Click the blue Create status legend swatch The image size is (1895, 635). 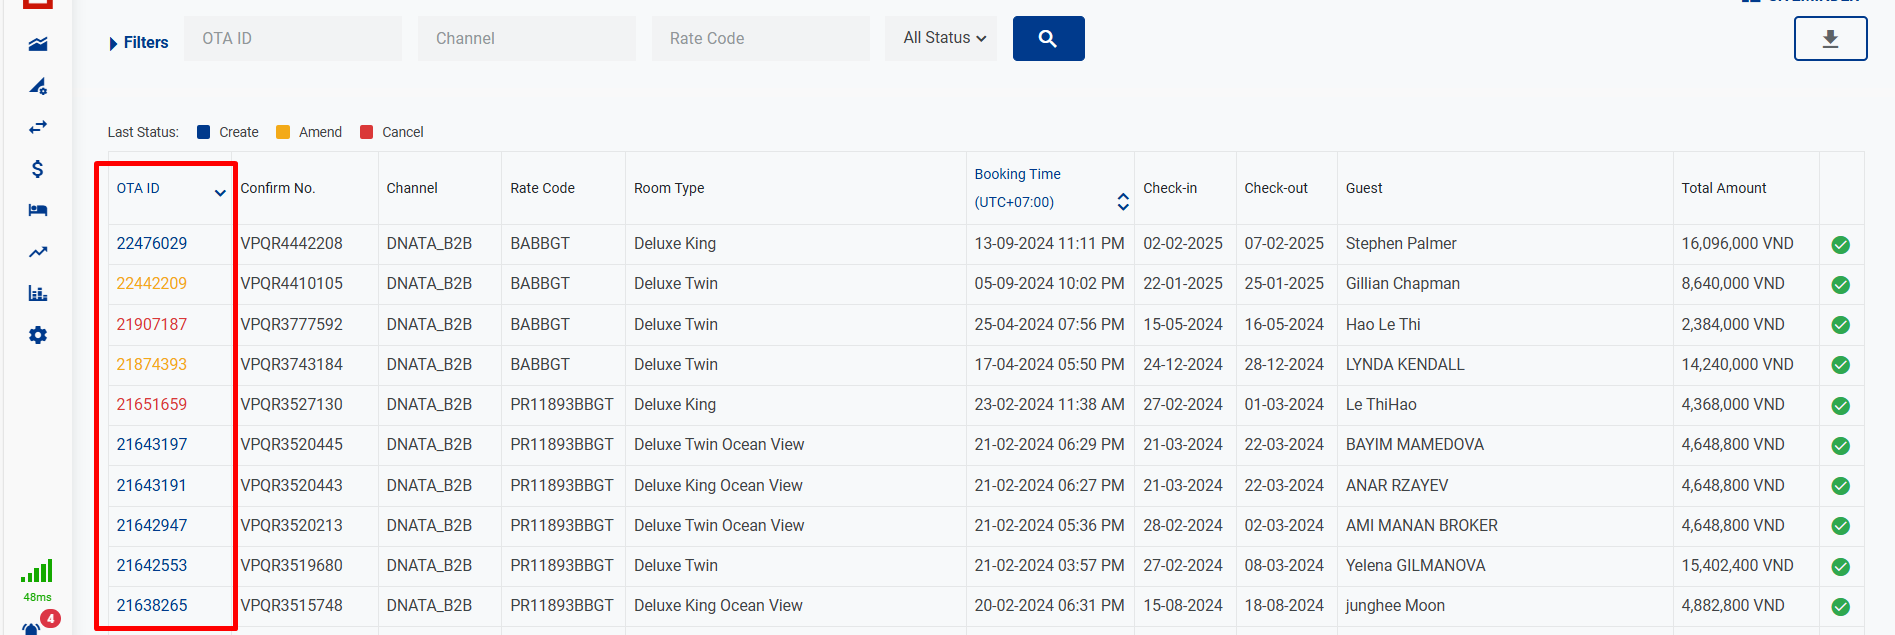click(x=204, y=132)
